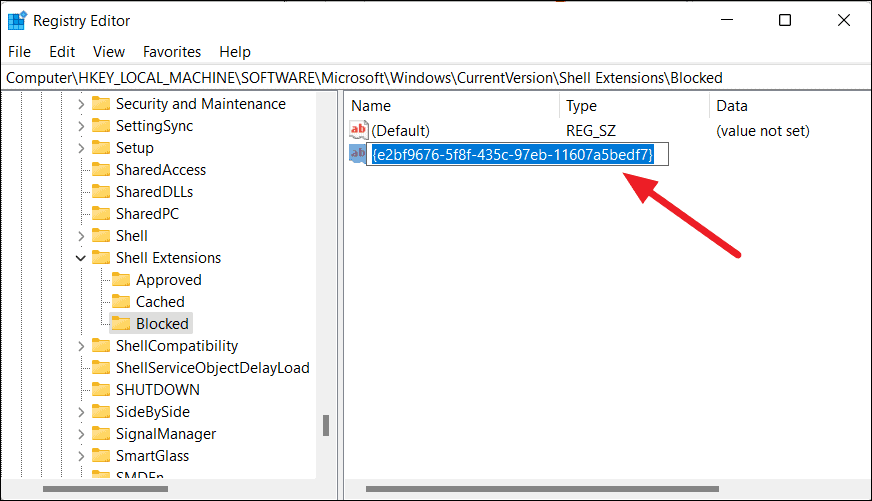Select the SHUTDOWN folder icon
The image size is (872, 501).
(101, 389)
